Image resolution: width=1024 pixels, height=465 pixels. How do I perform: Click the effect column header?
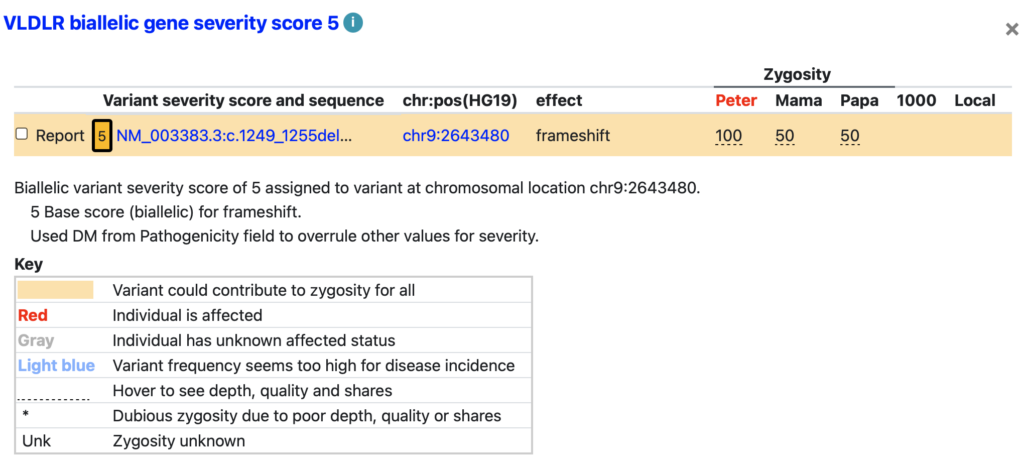(559, 101)
